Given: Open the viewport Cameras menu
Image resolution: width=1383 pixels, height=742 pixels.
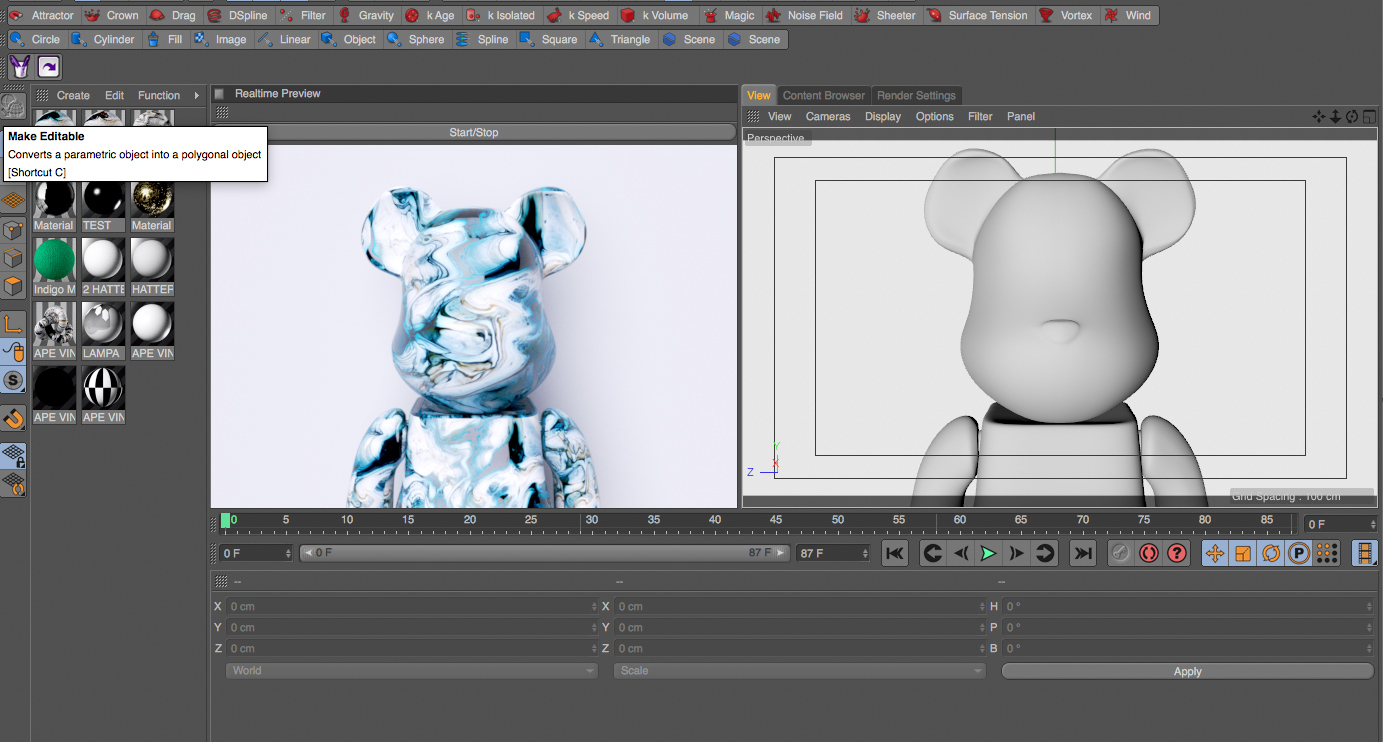Looking at the screenshot, I should click(x=828, y=117).
